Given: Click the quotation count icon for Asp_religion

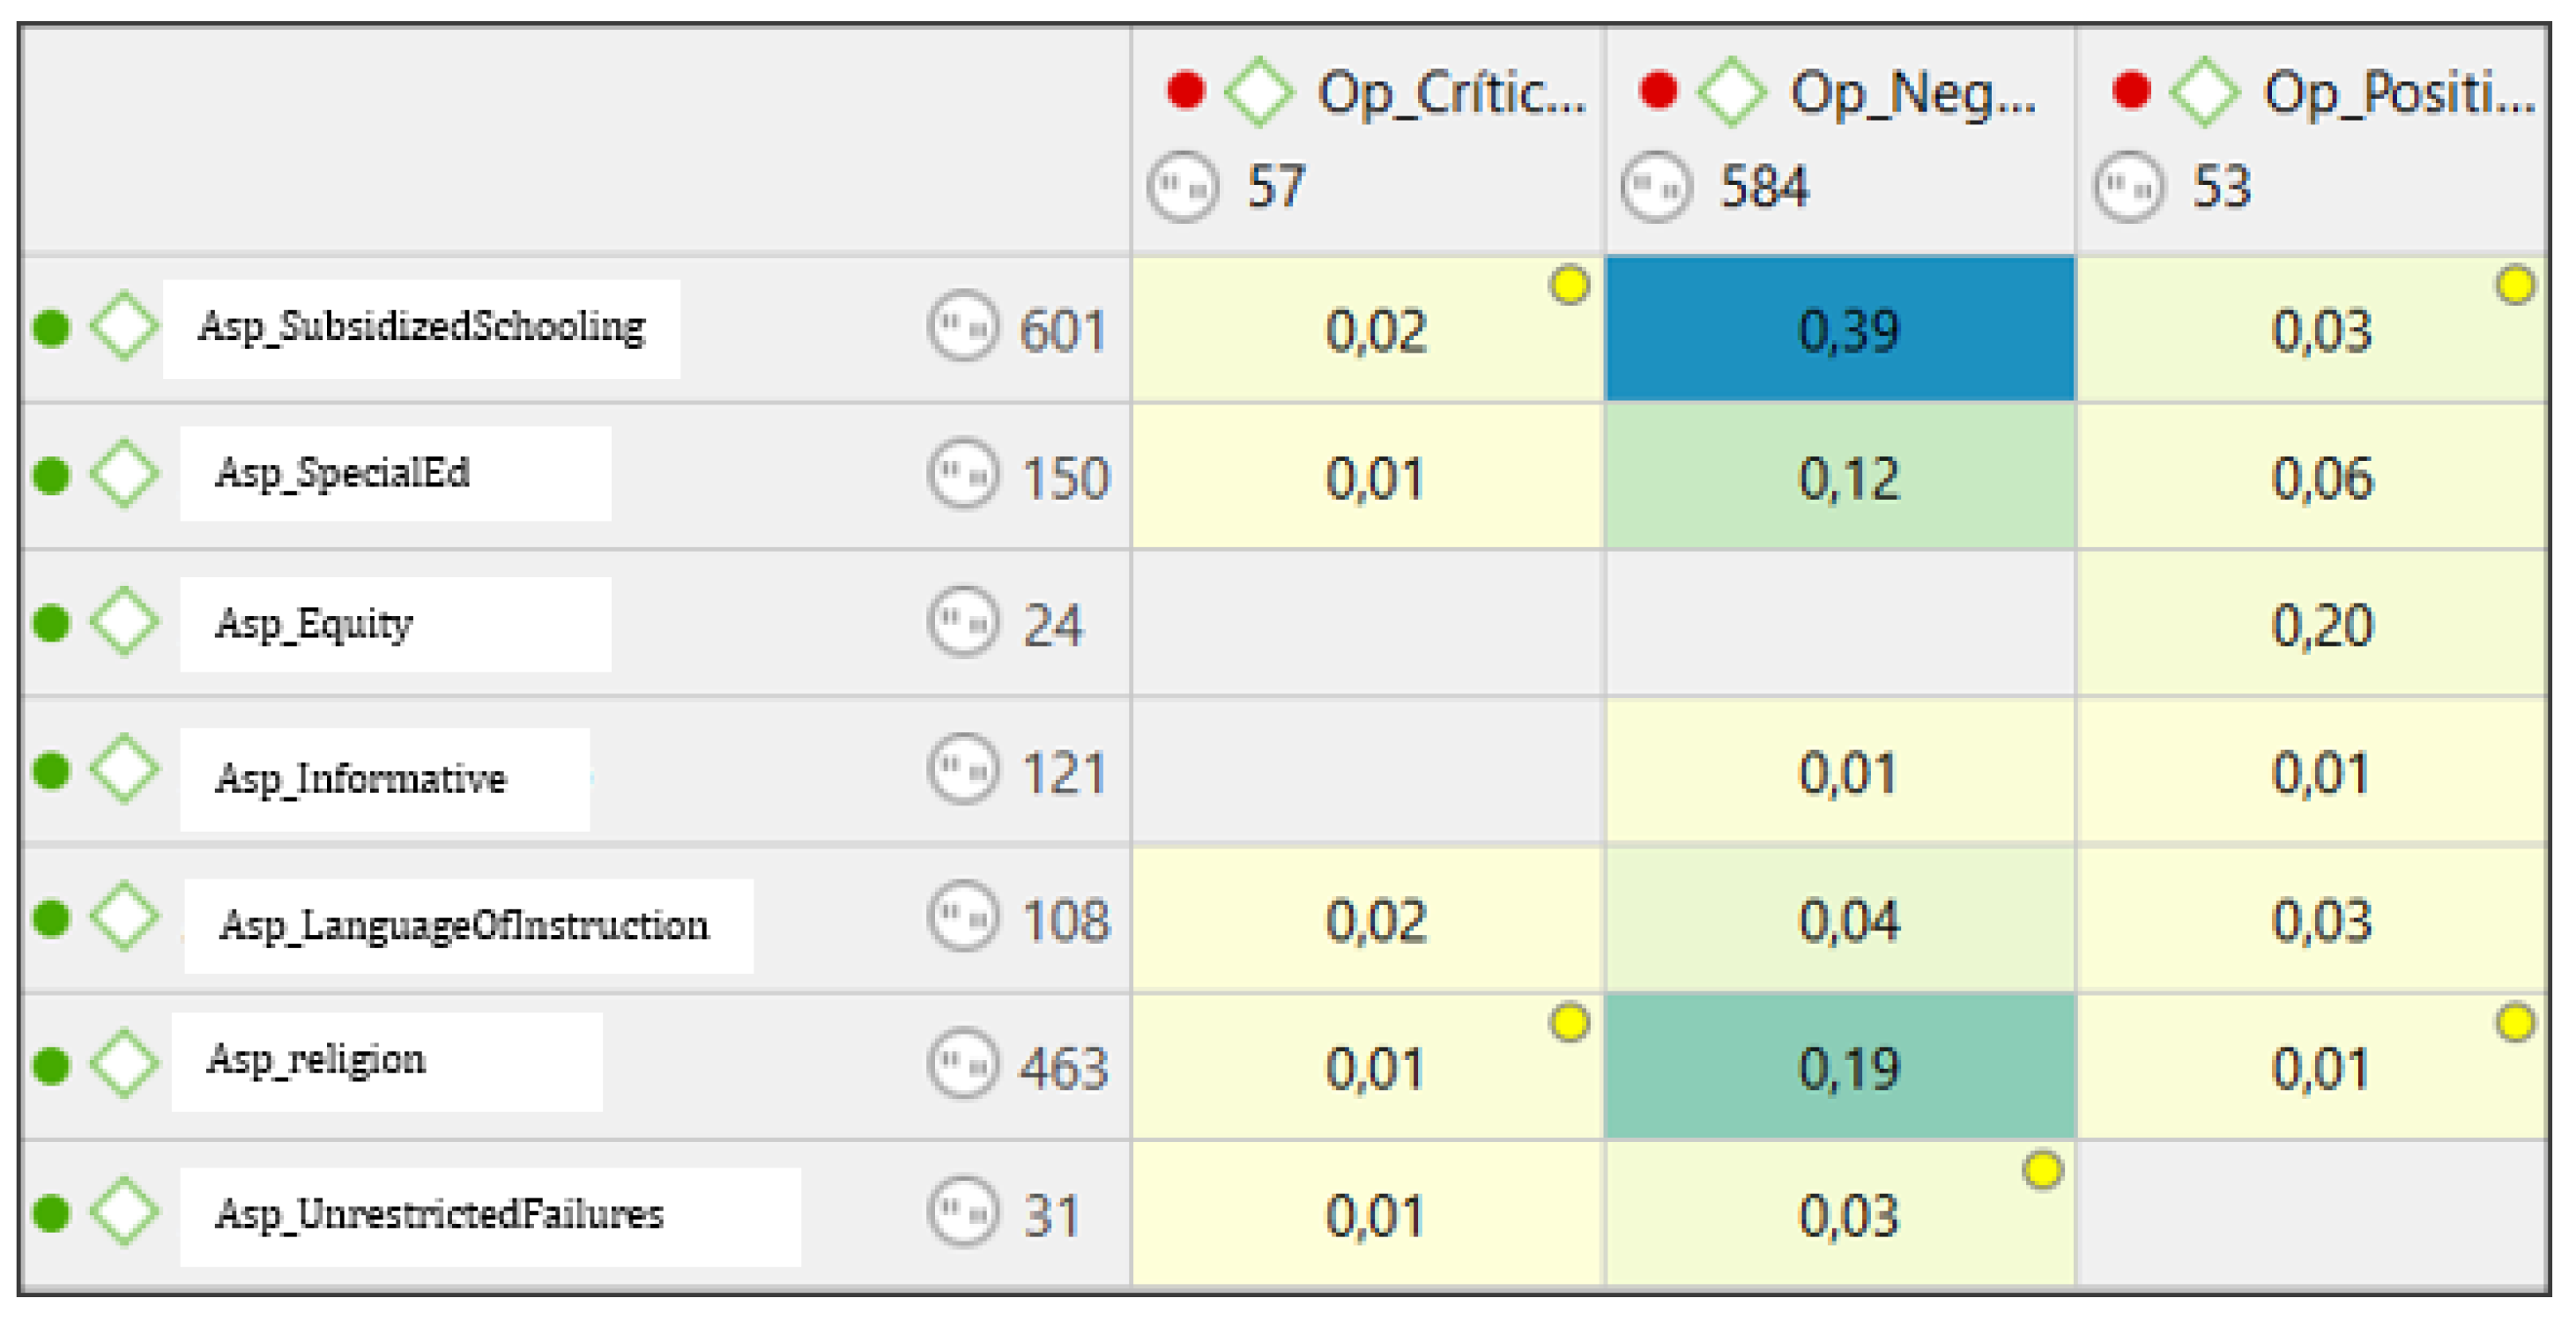Looking at the screenshot, I should (x=962, y=1064).
